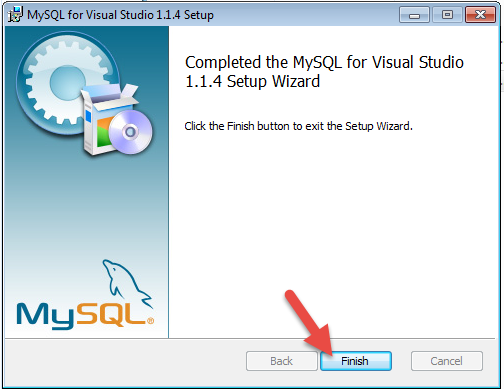Click the red arrow annotation pointing at Finish
504x389 pixels.
[310, 323]
